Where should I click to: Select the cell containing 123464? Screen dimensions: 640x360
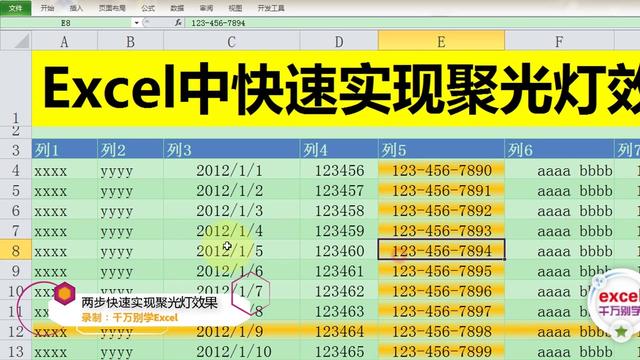339,331
